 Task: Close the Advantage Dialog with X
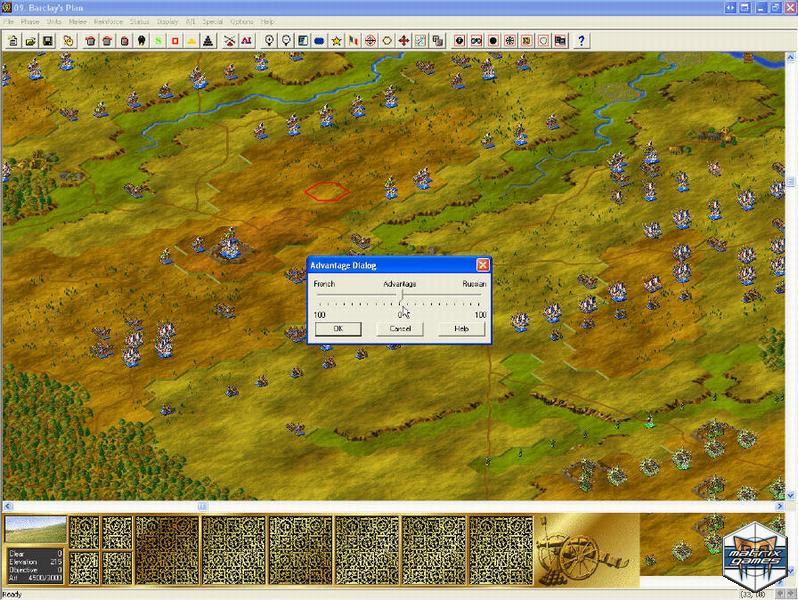point(482,265)
